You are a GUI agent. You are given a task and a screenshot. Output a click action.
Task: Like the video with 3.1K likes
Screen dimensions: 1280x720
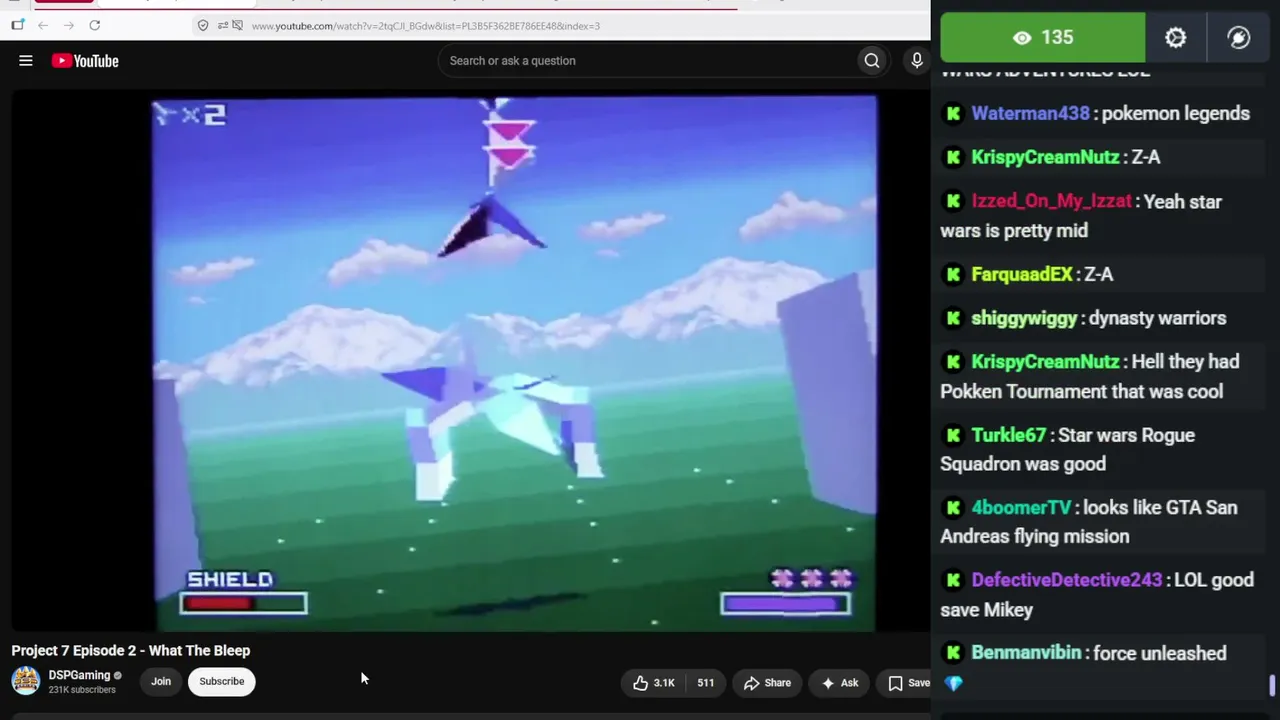point(654,683)
